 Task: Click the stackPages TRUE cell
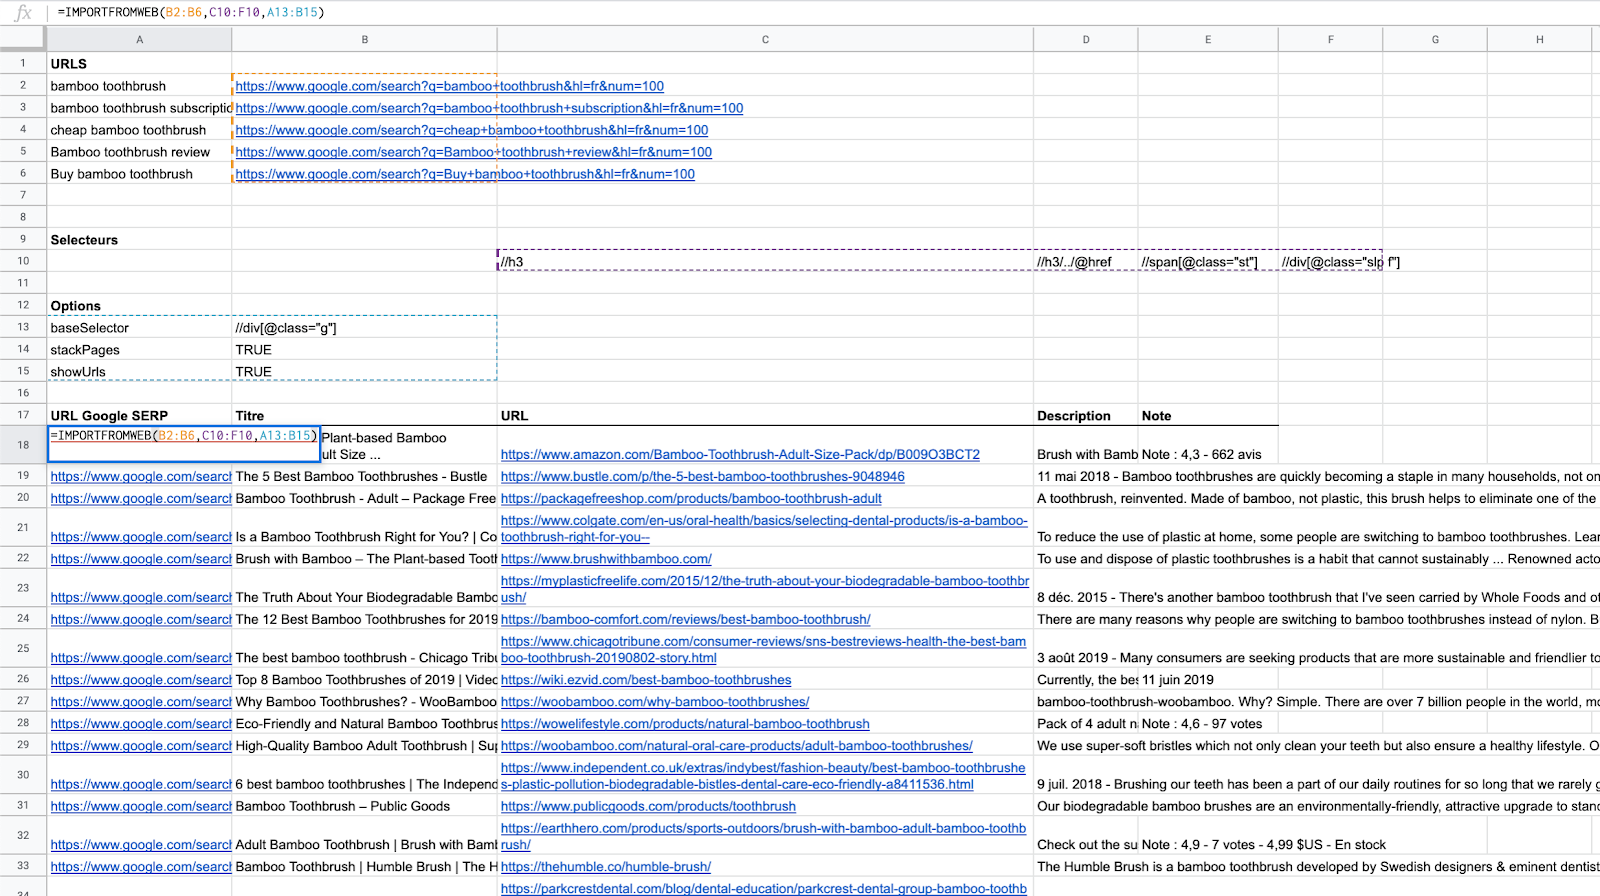point(364,350)
